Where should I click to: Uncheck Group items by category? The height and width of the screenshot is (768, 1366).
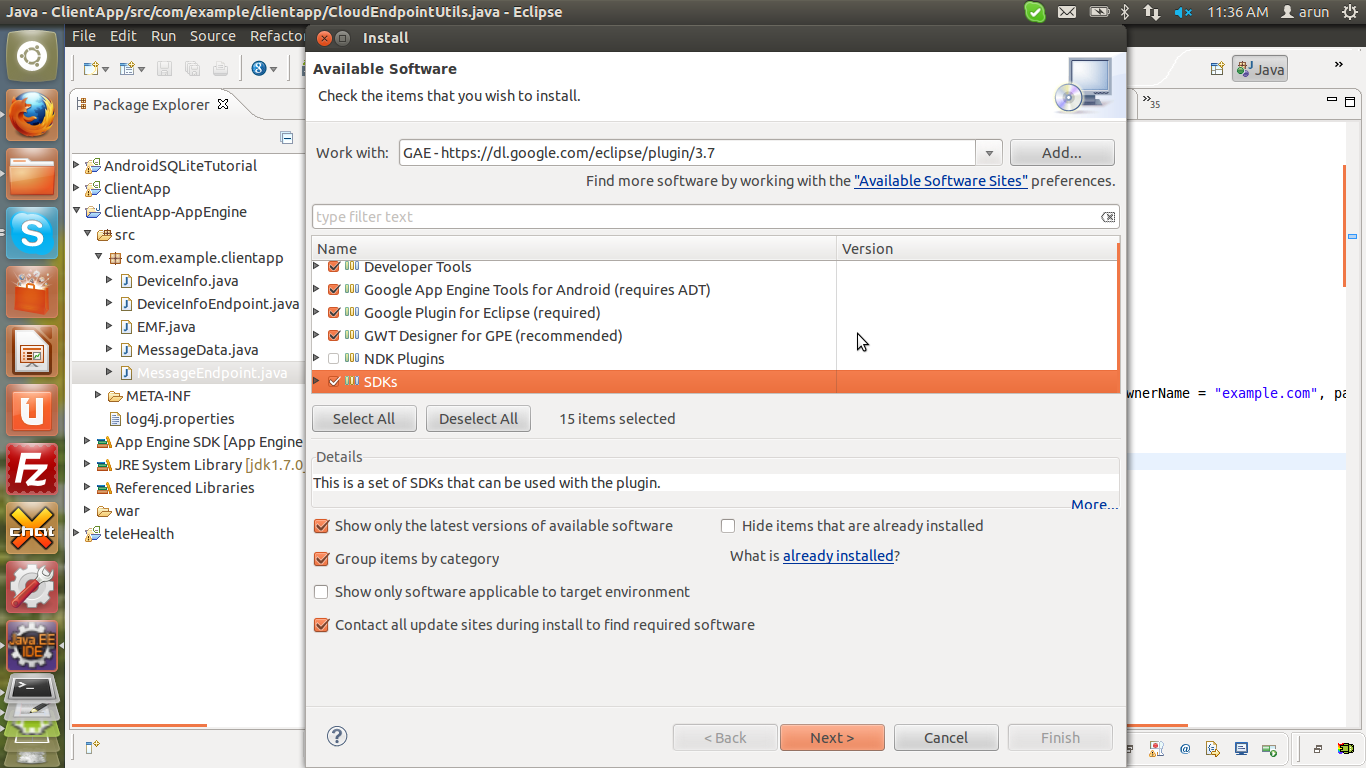[x=321, y=559]
